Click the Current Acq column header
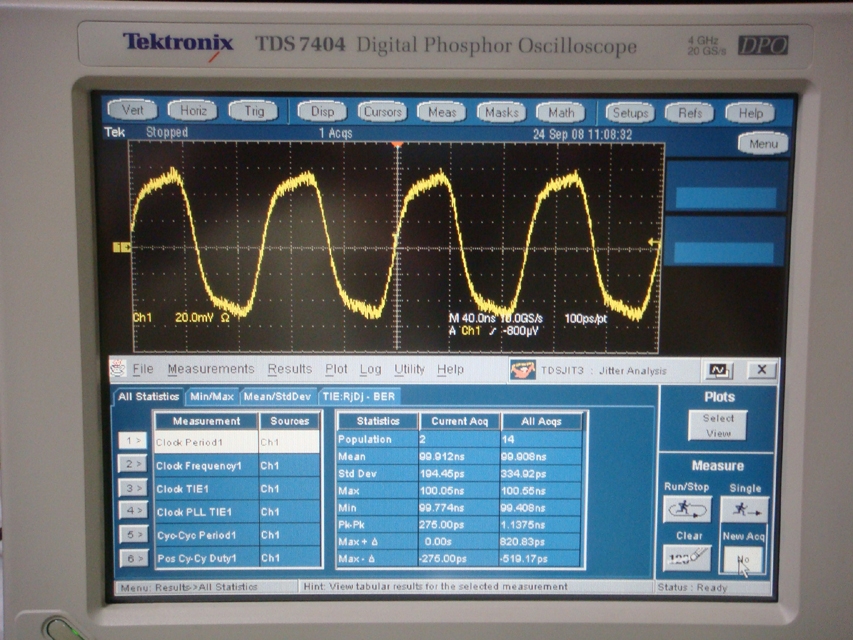The height and width of the screenshot is (640, 853). tap(460, 421)
